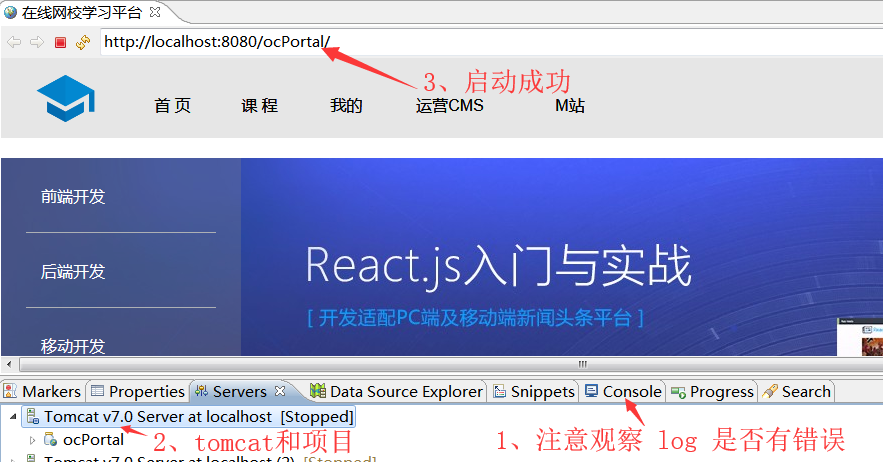Click the Progress tab icon
Screen dimensions: 883x462
click(x=678, y=392)
